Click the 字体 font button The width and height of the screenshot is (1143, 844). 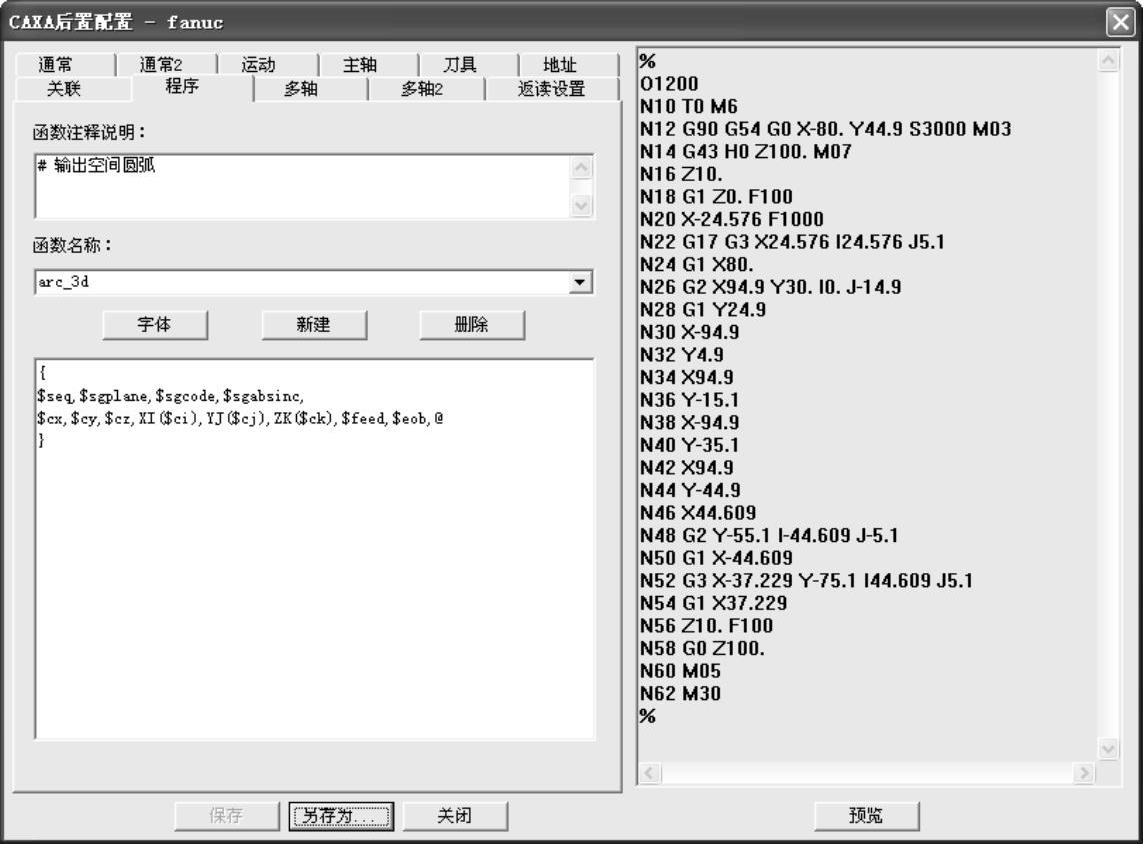click(x=155, y=325)
